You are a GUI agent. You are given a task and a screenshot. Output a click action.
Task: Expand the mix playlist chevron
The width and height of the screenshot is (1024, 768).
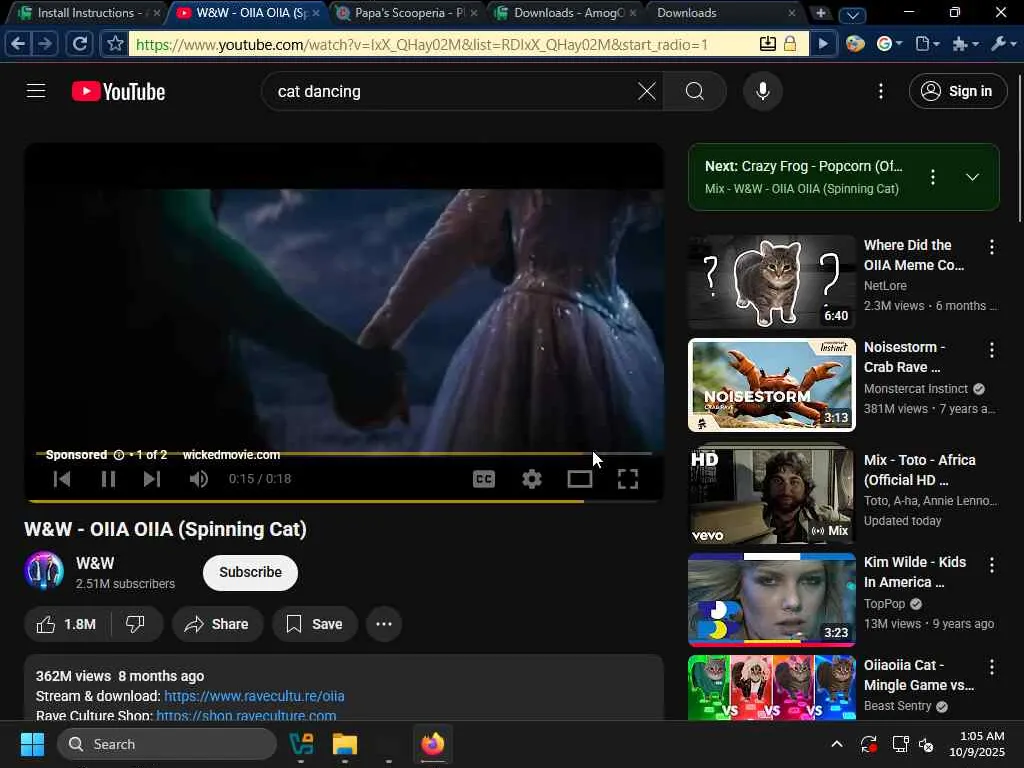(972, 177)
